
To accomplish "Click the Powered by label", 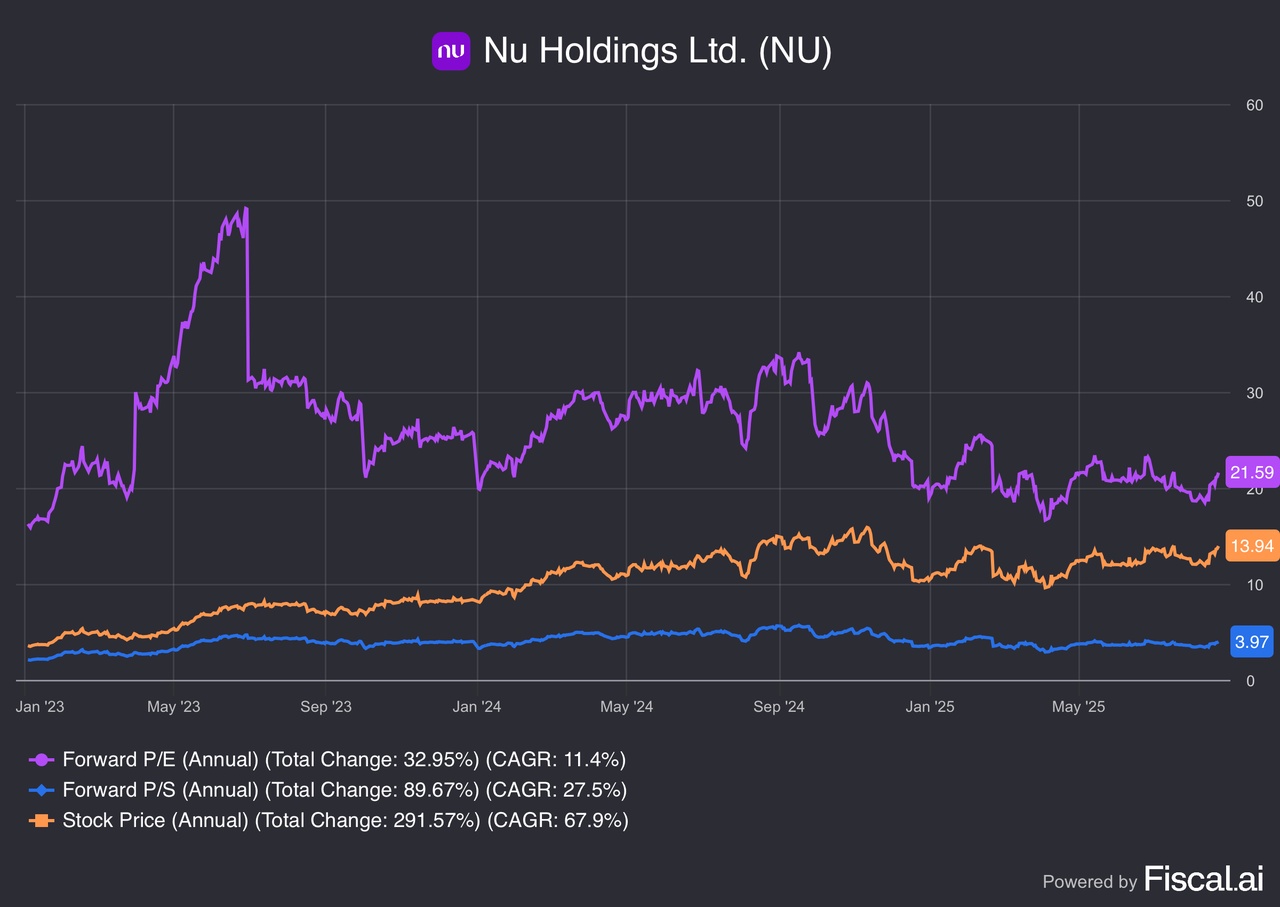I will tap(1089, 882).
